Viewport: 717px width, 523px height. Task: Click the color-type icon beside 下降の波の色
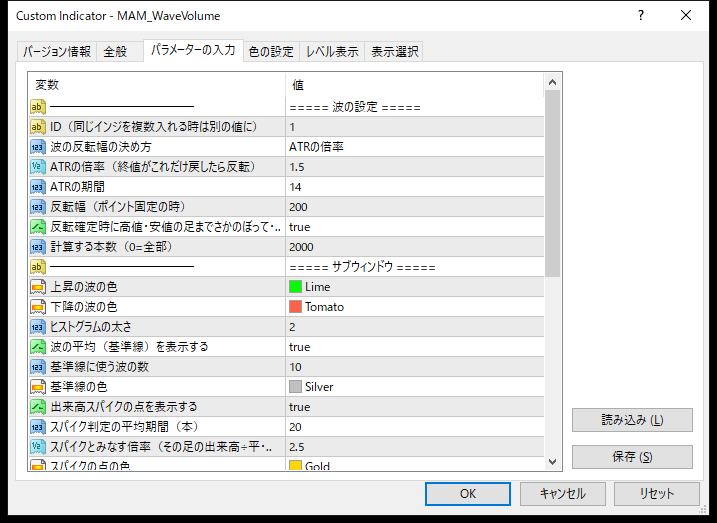[38, 307]
